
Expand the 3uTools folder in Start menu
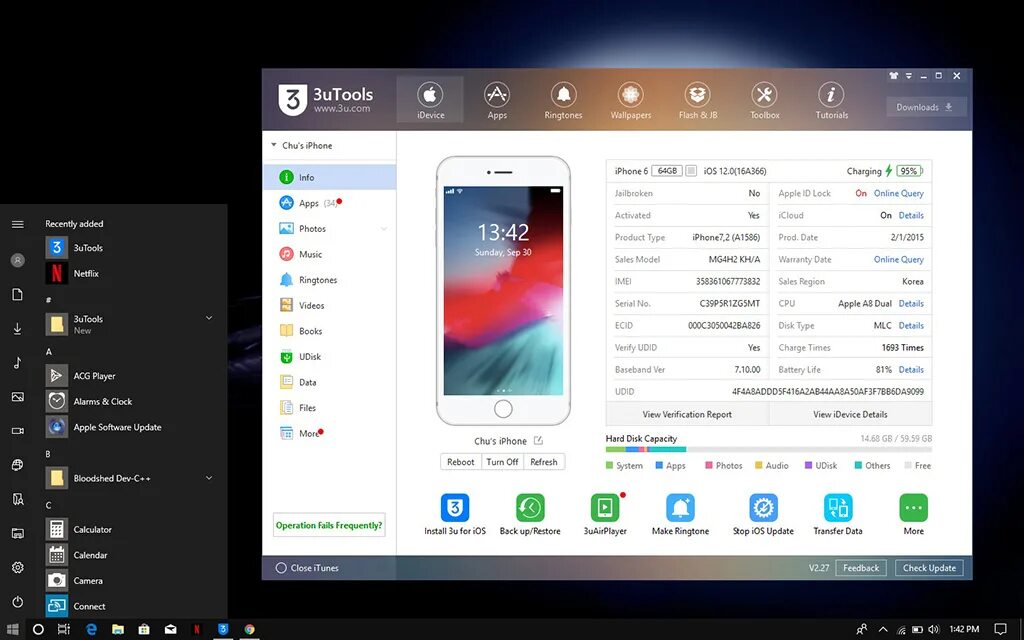pyautogui.click(x=209, y=318)
